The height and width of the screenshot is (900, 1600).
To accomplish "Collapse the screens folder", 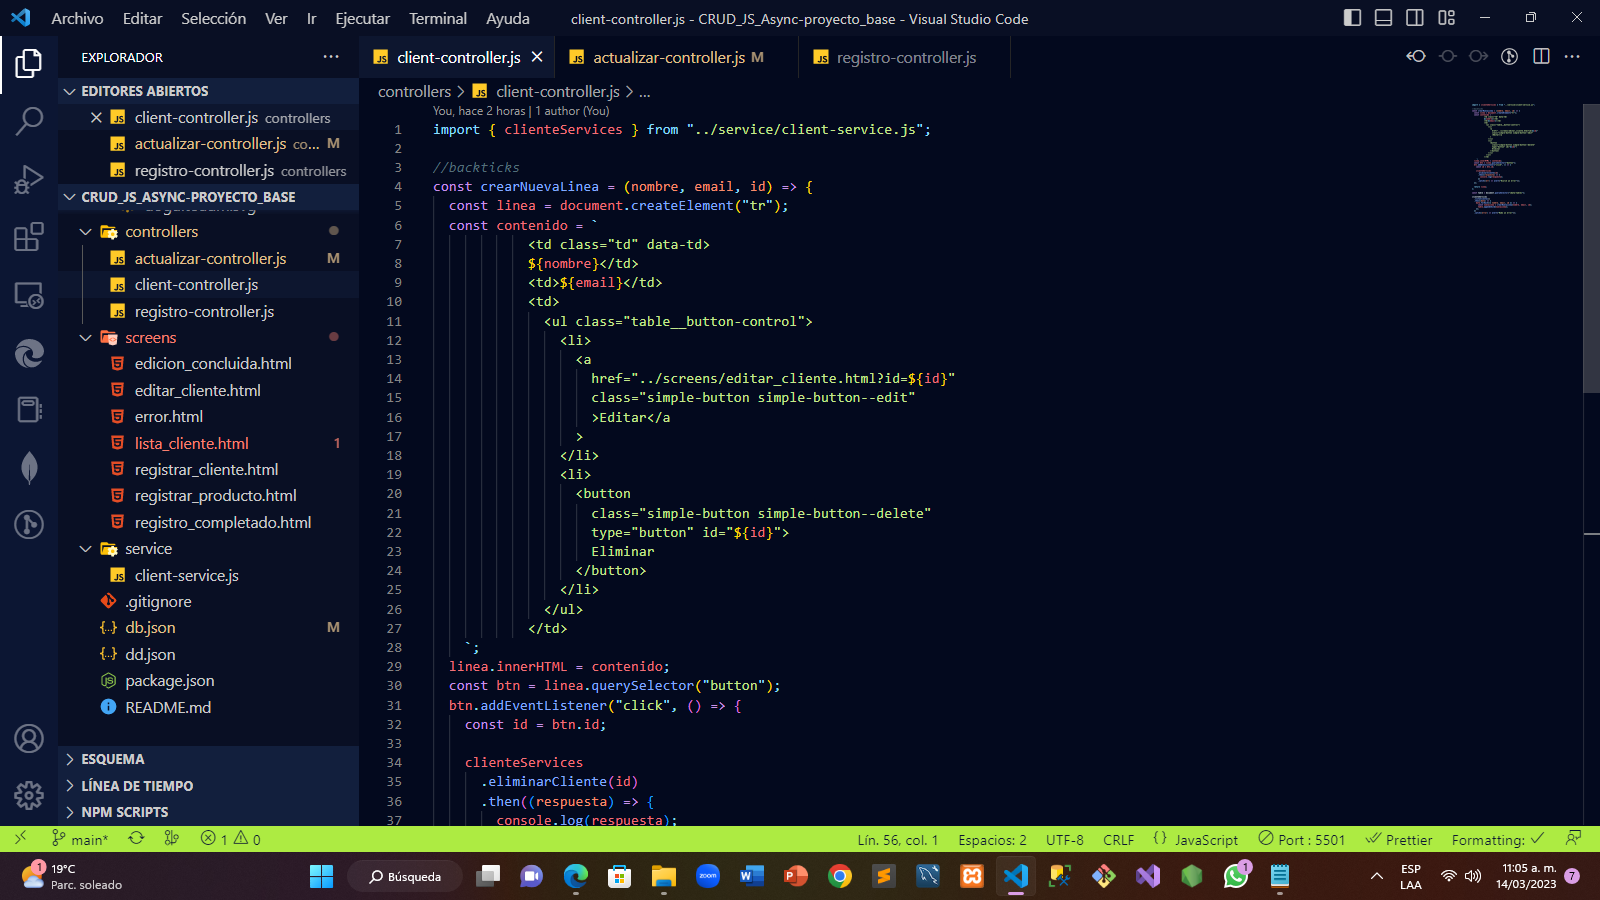I will point(208,338).
